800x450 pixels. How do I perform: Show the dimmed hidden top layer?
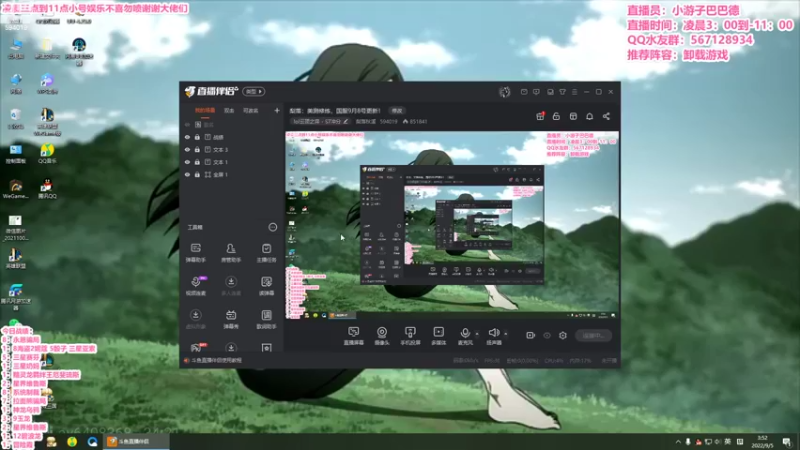(187, 124)
